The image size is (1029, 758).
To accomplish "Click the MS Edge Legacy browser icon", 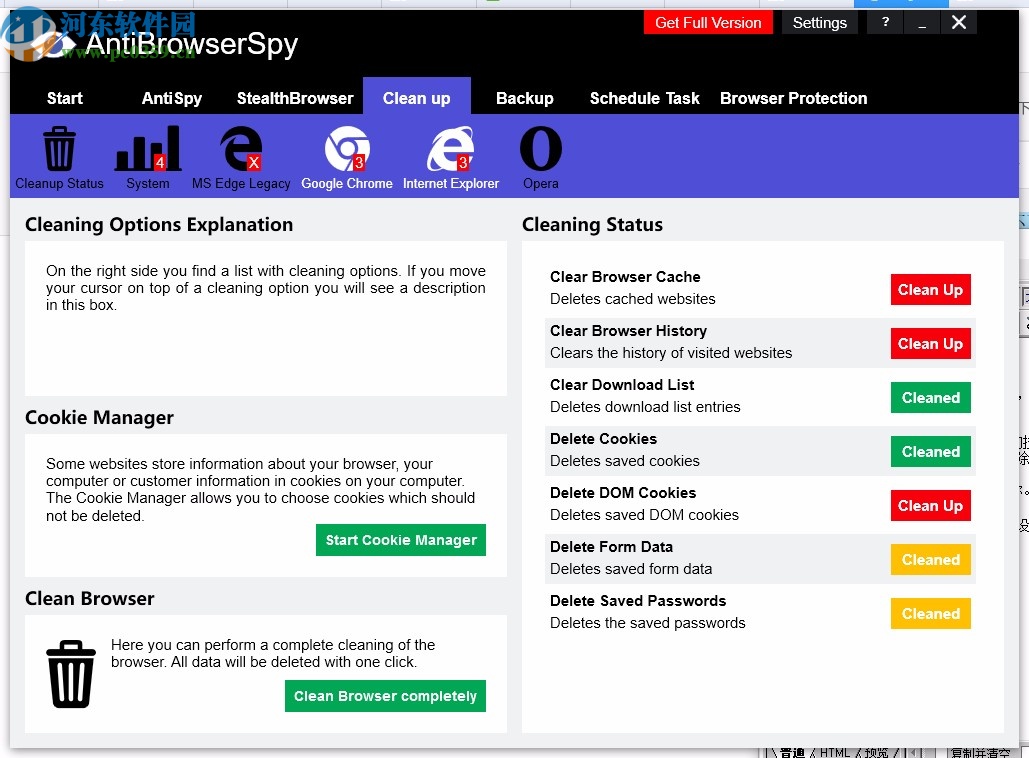I will coord(240,148).
